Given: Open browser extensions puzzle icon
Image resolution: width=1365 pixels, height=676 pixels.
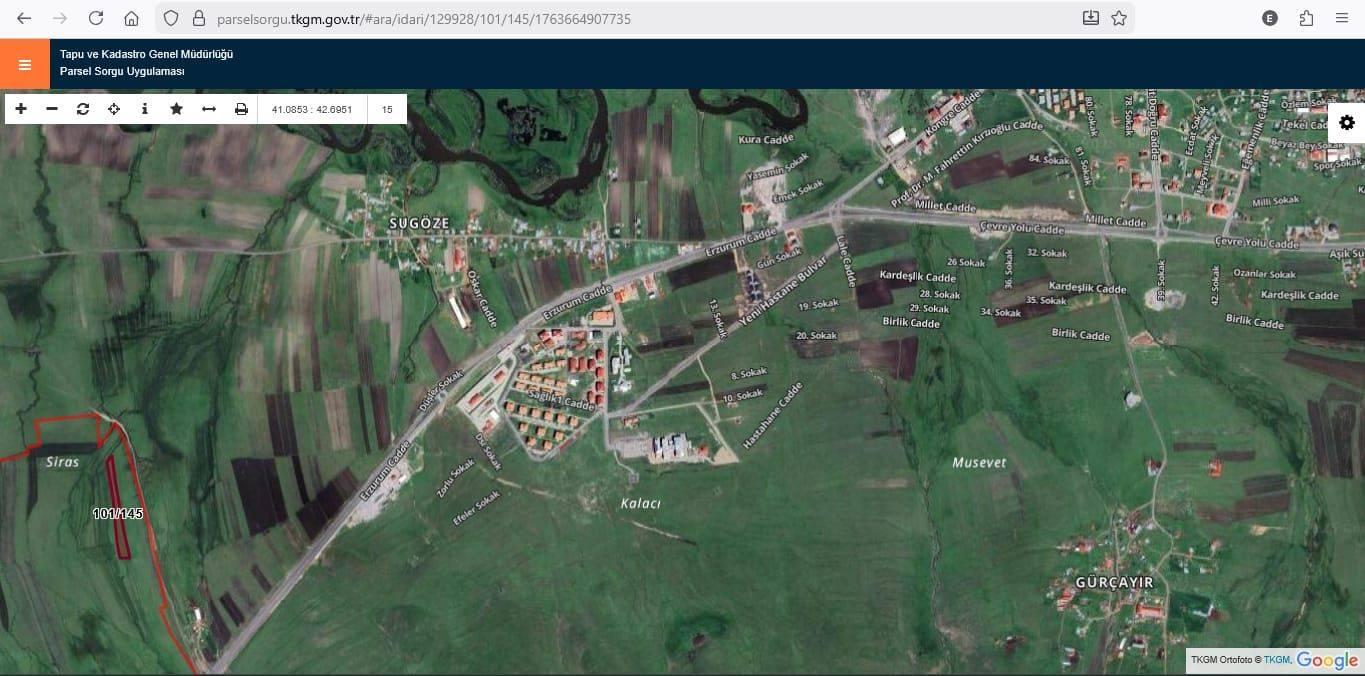Looking at the screenshot, I should 1306,18.
